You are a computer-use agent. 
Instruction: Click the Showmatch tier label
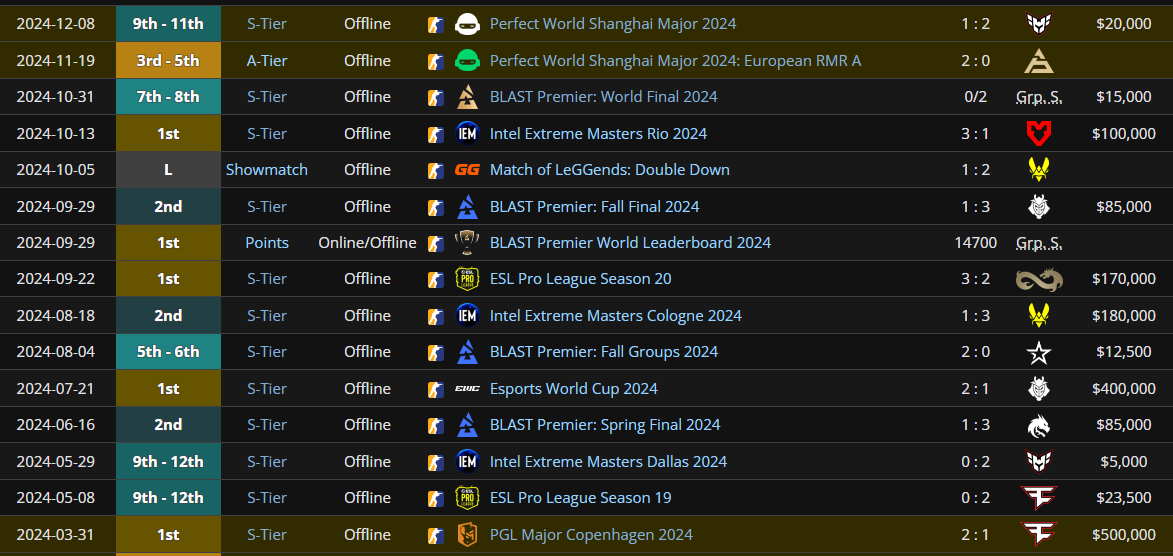[x=267, y=170]
